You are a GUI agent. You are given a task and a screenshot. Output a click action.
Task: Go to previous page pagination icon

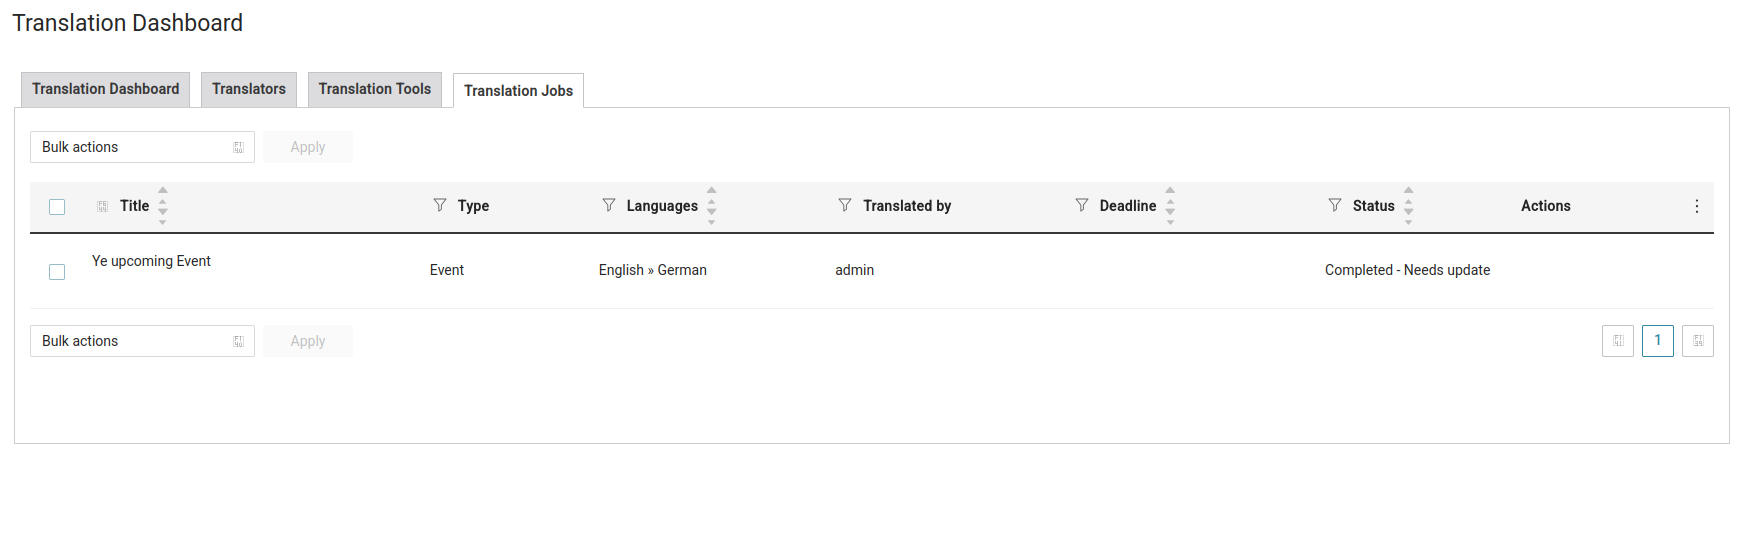(1618, 341)
